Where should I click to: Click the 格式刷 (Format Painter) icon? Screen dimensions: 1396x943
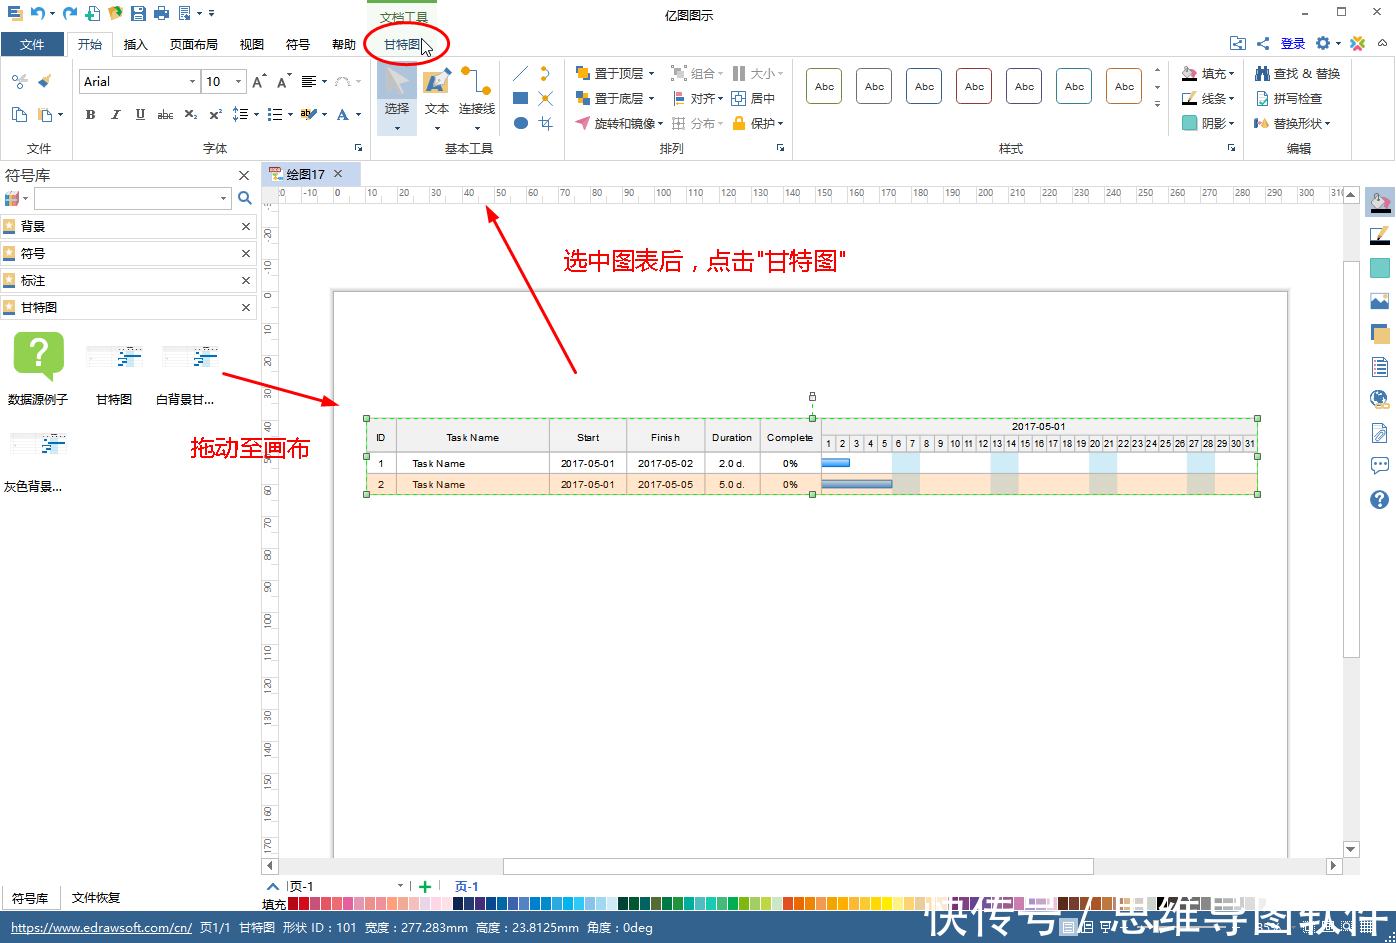45,80
